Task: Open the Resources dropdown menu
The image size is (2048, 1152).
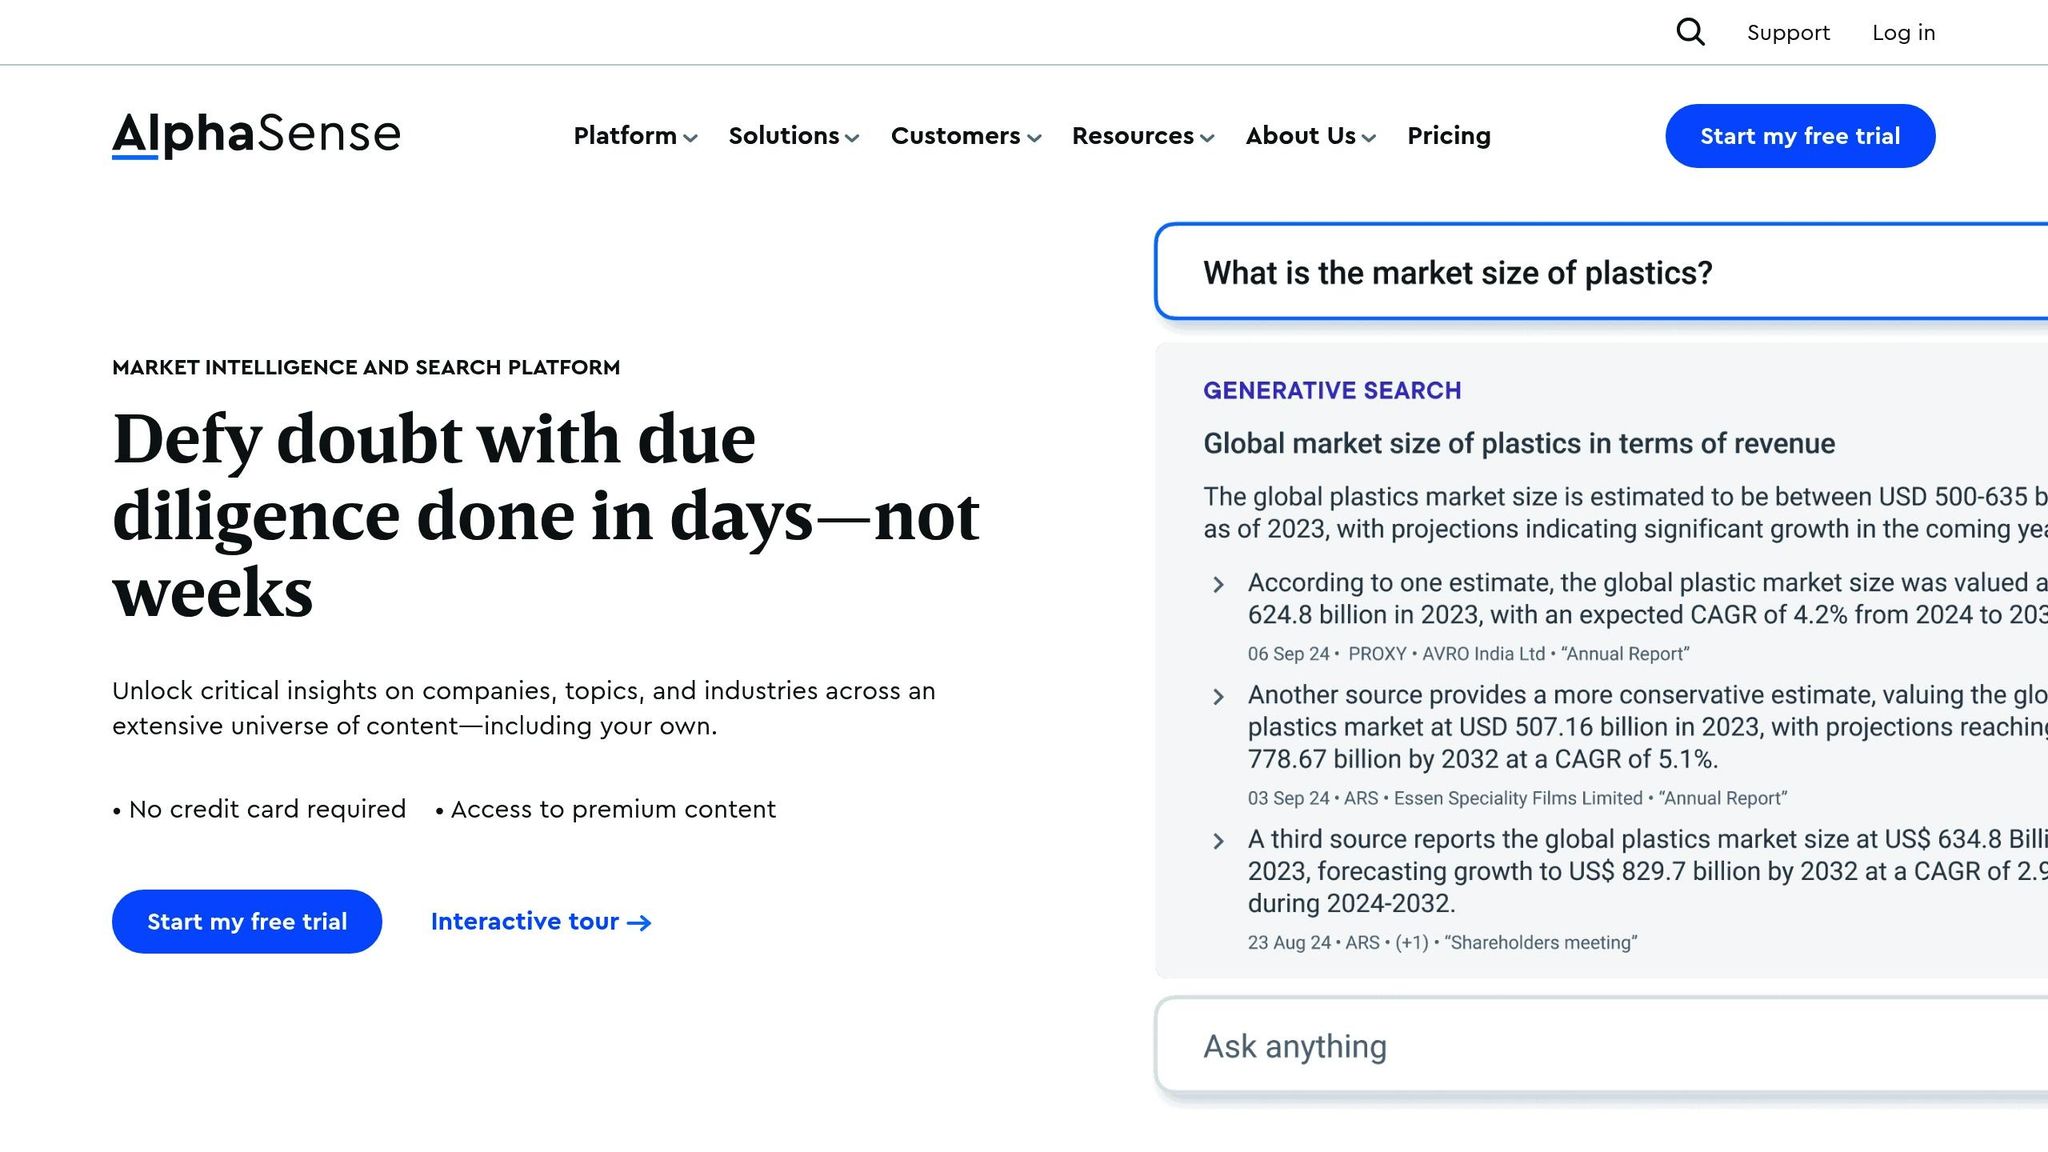Action: (x=1143, y=136)
